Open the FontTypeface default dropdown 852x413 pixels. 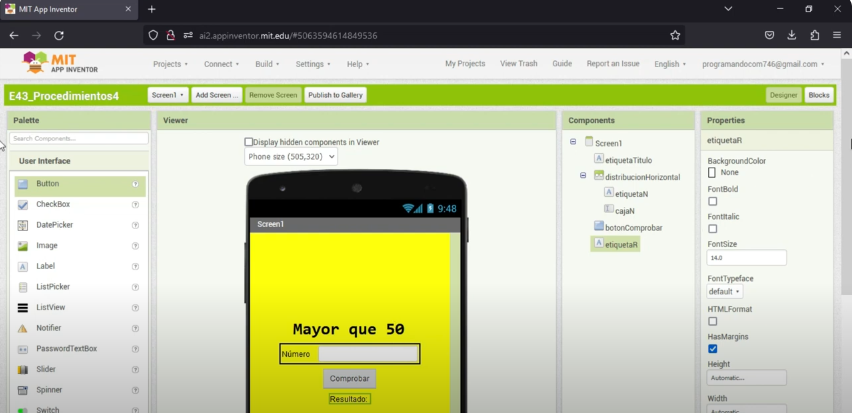click(724, 292)
